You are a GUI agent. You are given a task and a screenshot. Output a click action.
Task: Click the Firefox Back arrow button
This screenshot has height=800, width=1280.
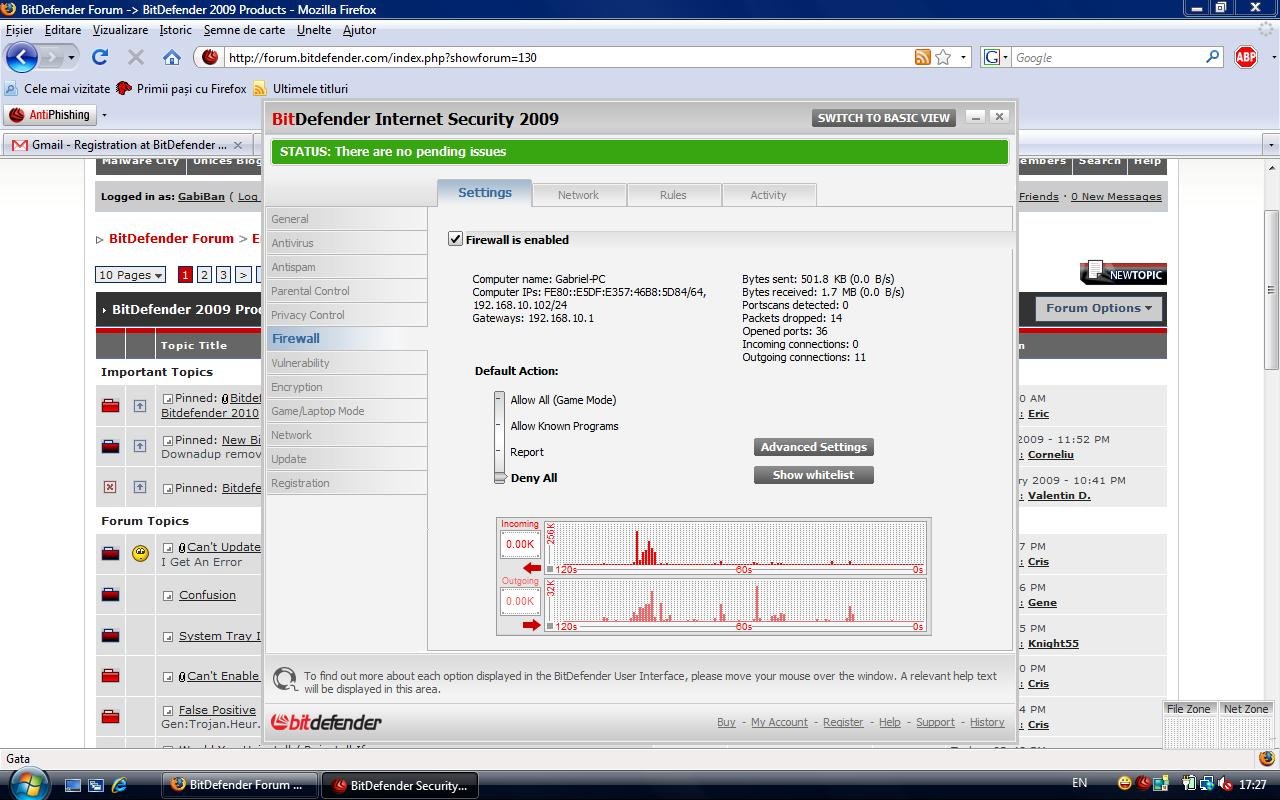coord(22,57)
